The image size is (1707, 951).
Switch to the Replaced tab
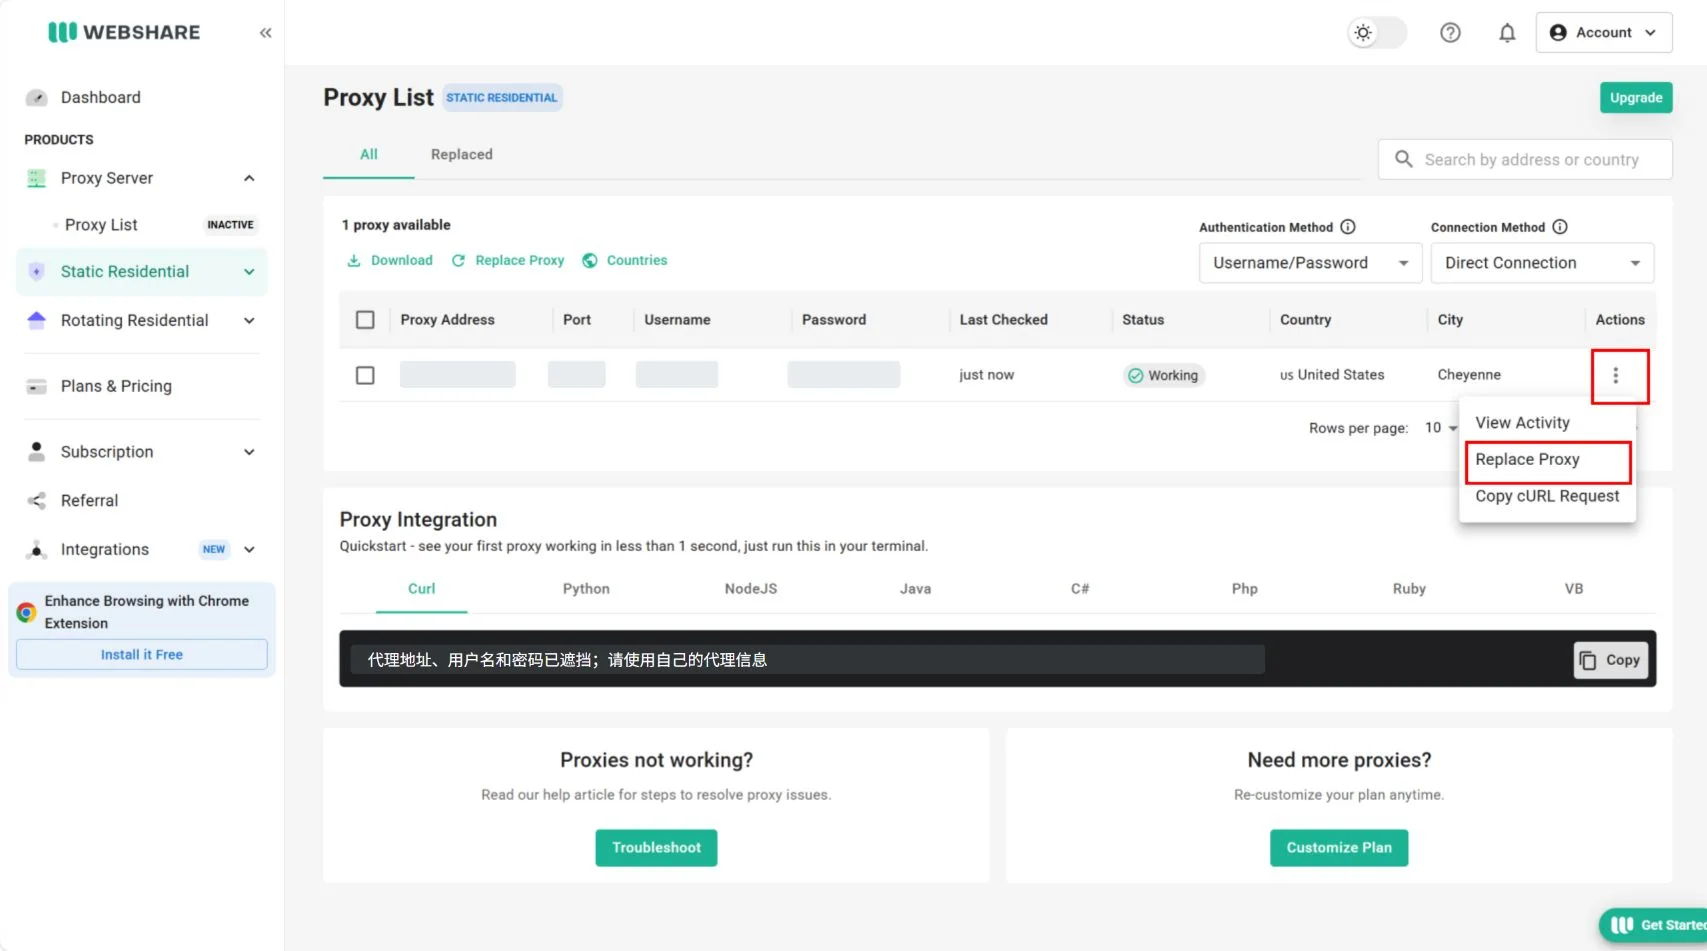pyautogui.click(x=461, y=154)
